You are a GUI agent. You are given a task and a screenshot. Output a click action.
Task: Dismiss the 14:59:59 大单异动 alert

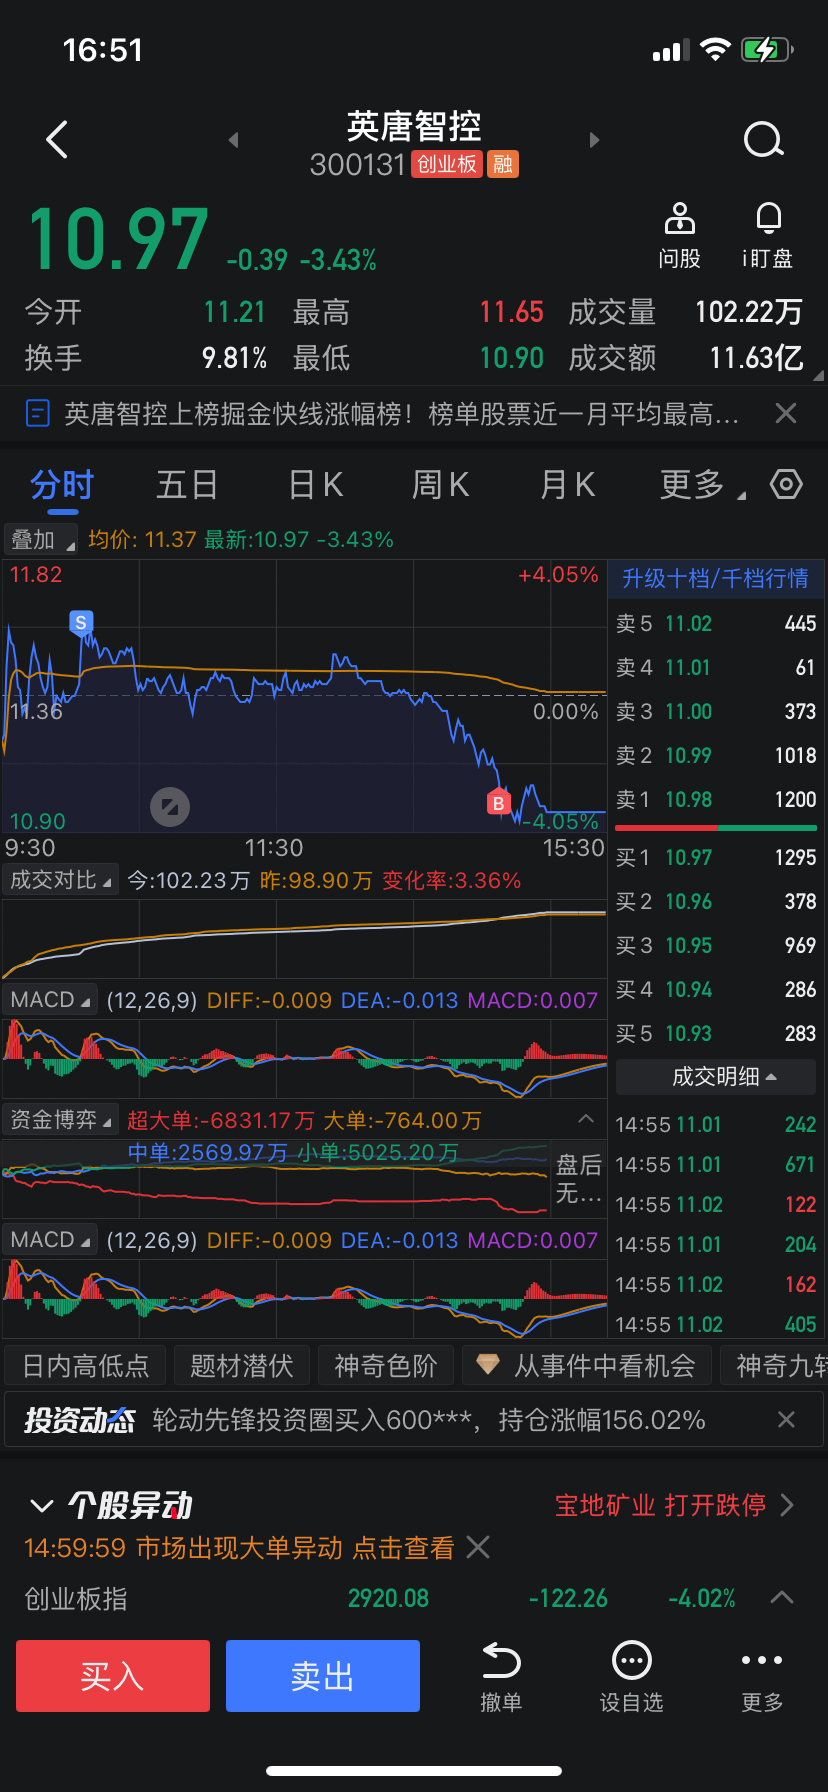pyautogui.click(x=478, y=1547)
